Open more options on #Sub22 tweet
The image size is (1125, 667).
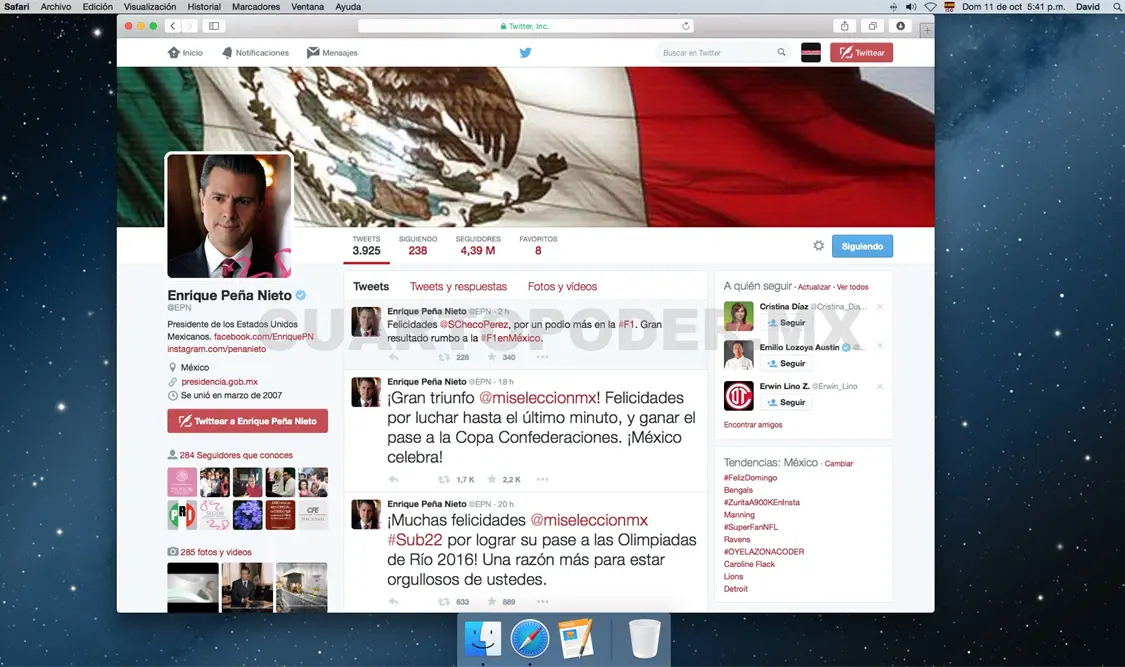tap(542, 602)
